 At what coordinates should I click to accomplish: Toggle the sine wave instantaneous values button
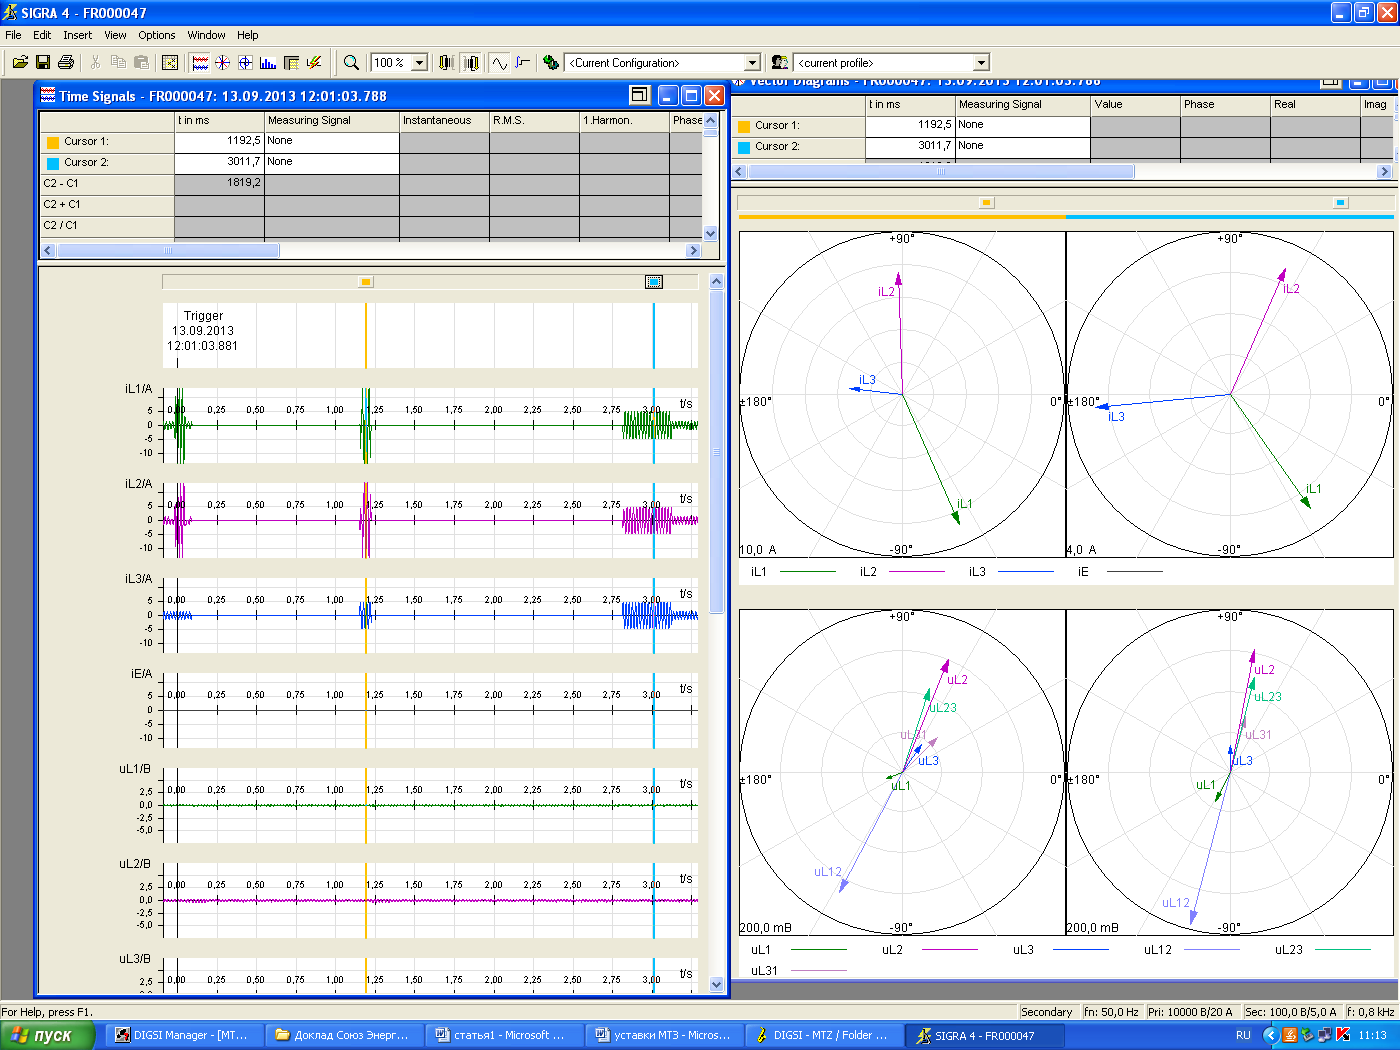(499, 63)
